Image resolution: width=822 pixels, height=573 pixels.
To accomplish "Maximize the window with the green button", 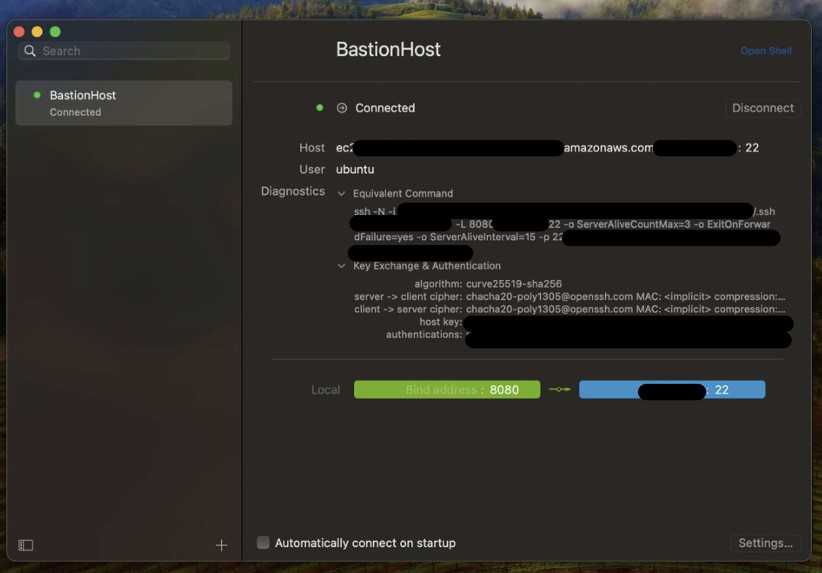I will (x=55, y=32).
